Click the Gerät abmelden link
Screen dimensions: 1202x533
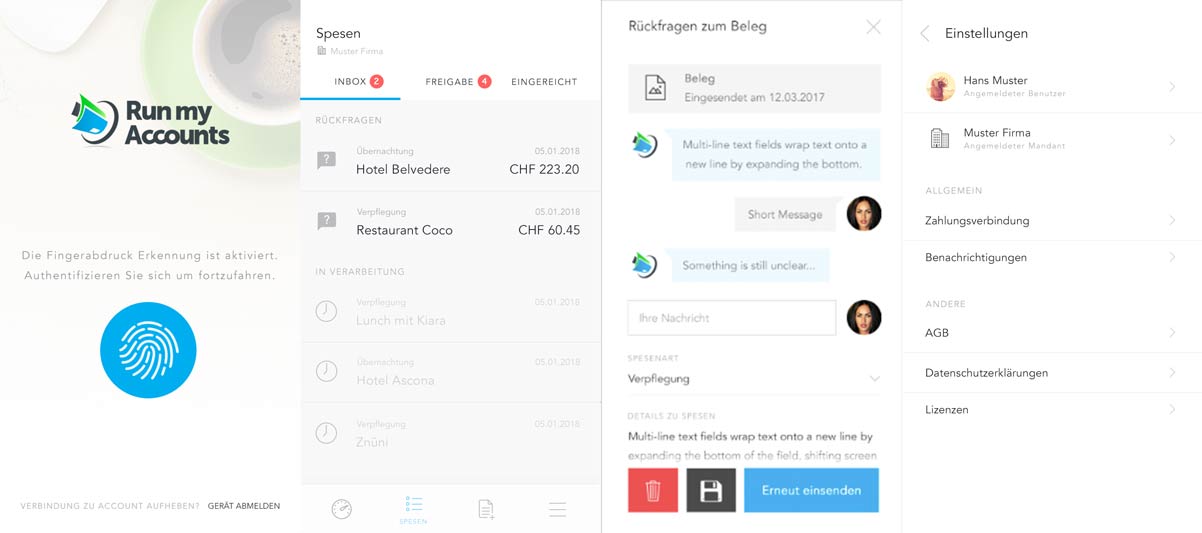tap(244, 506)
